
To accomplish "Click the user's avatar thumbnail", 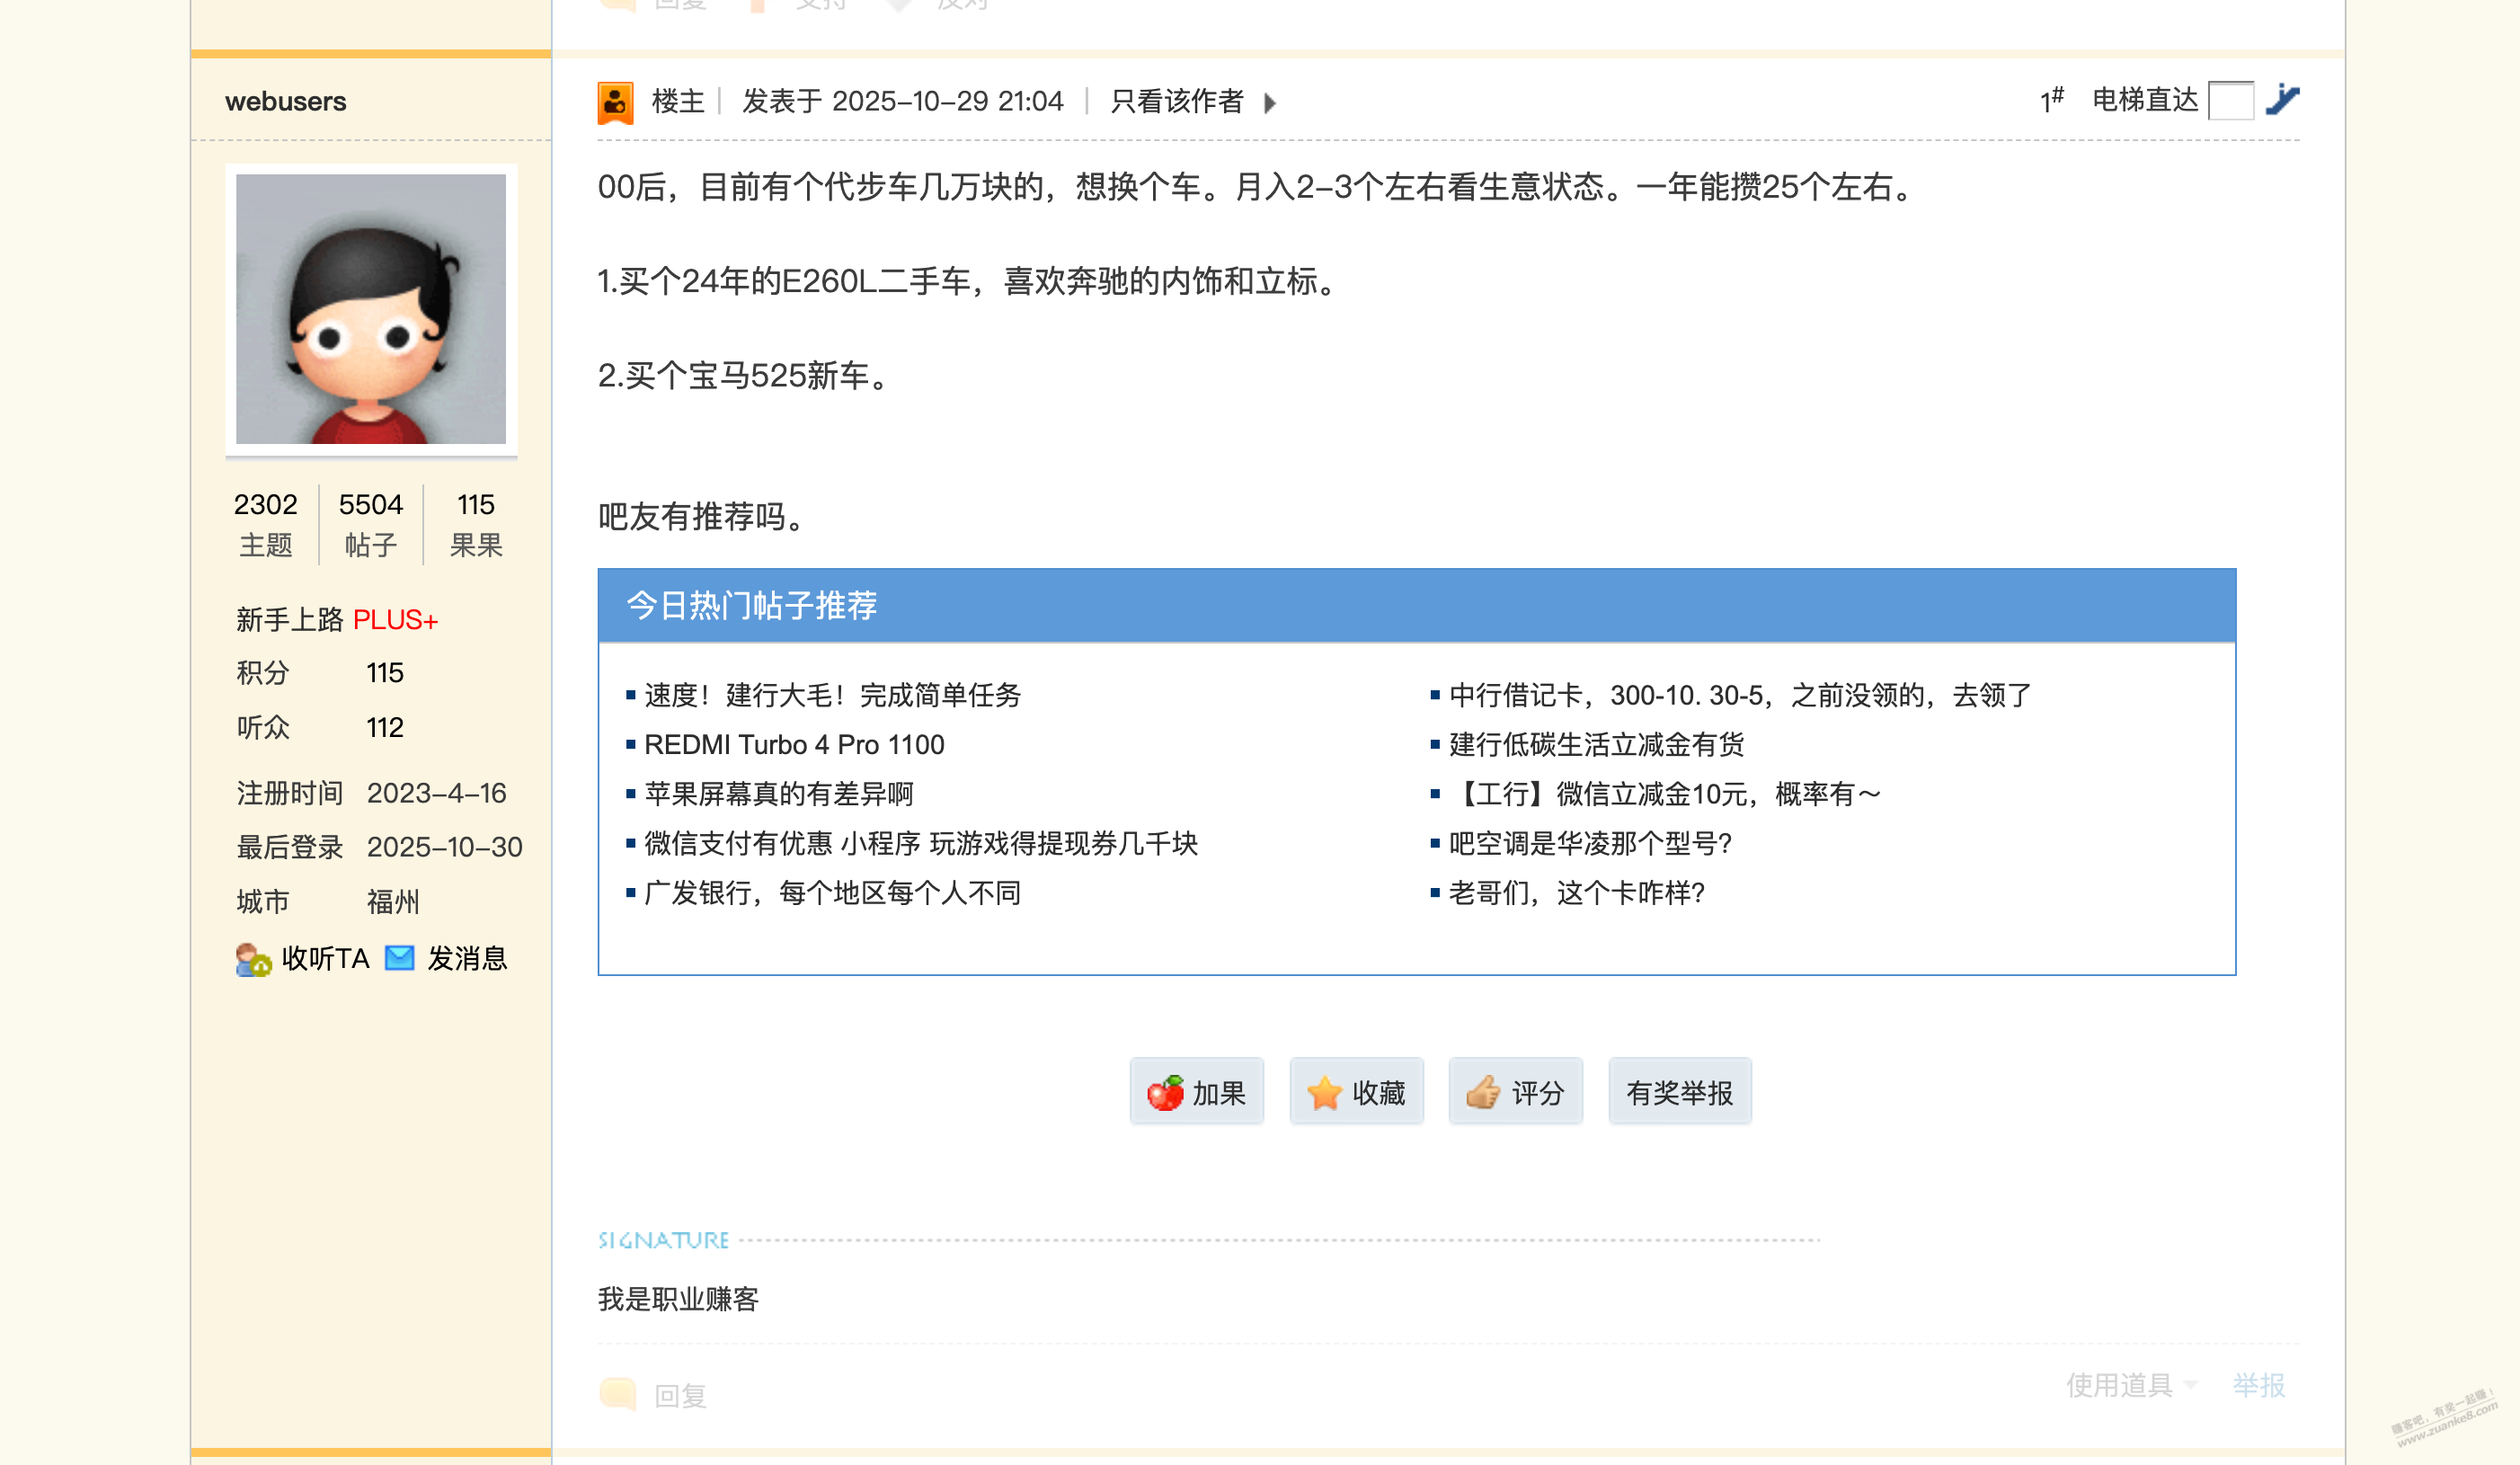I will click(x=371, y=309).
